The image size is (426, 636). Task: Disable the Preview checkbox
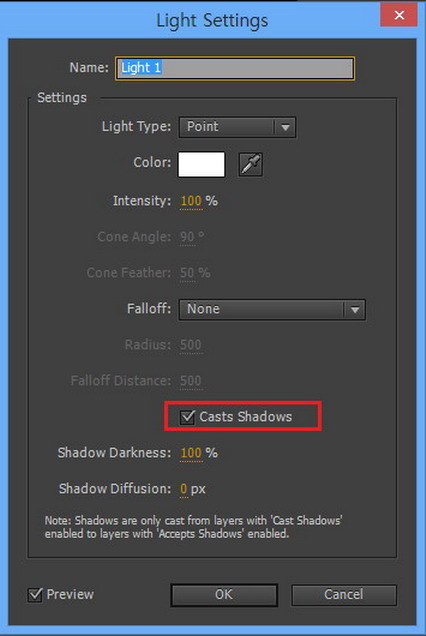[x=35, y=595]
